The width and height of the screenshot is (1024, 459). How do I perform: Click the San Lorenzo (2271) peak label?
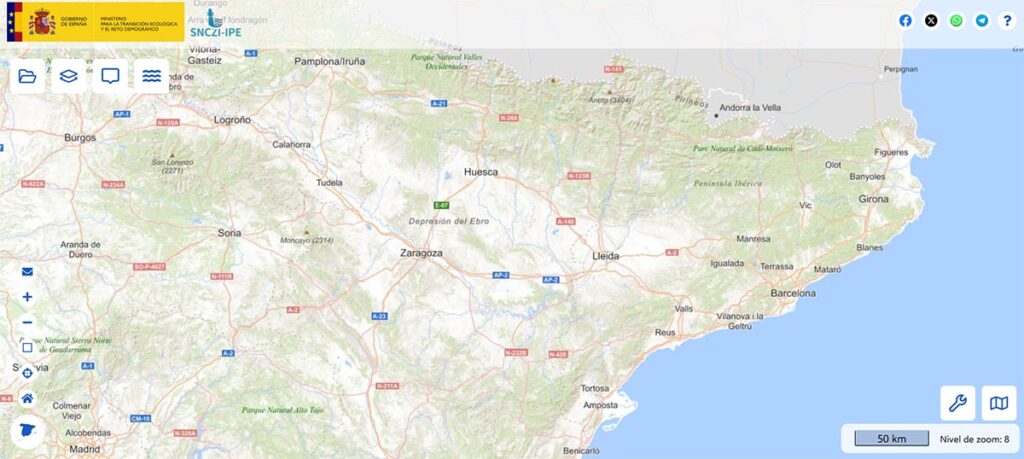[172, 166]
